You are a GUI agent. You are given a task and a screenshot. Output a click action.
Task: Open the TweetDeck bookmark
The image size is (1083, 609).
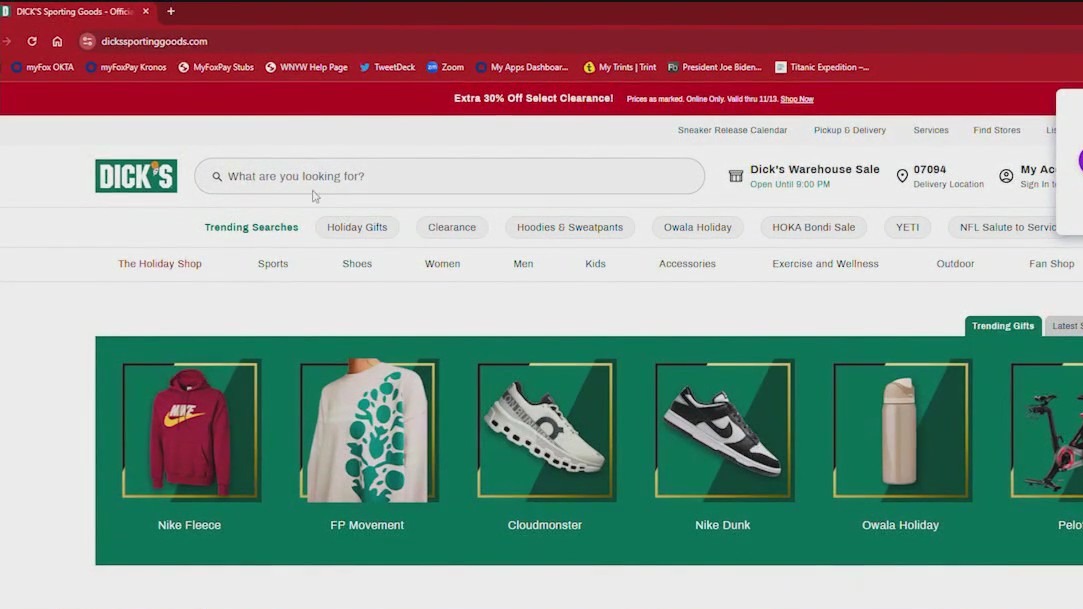coord(387,67)
